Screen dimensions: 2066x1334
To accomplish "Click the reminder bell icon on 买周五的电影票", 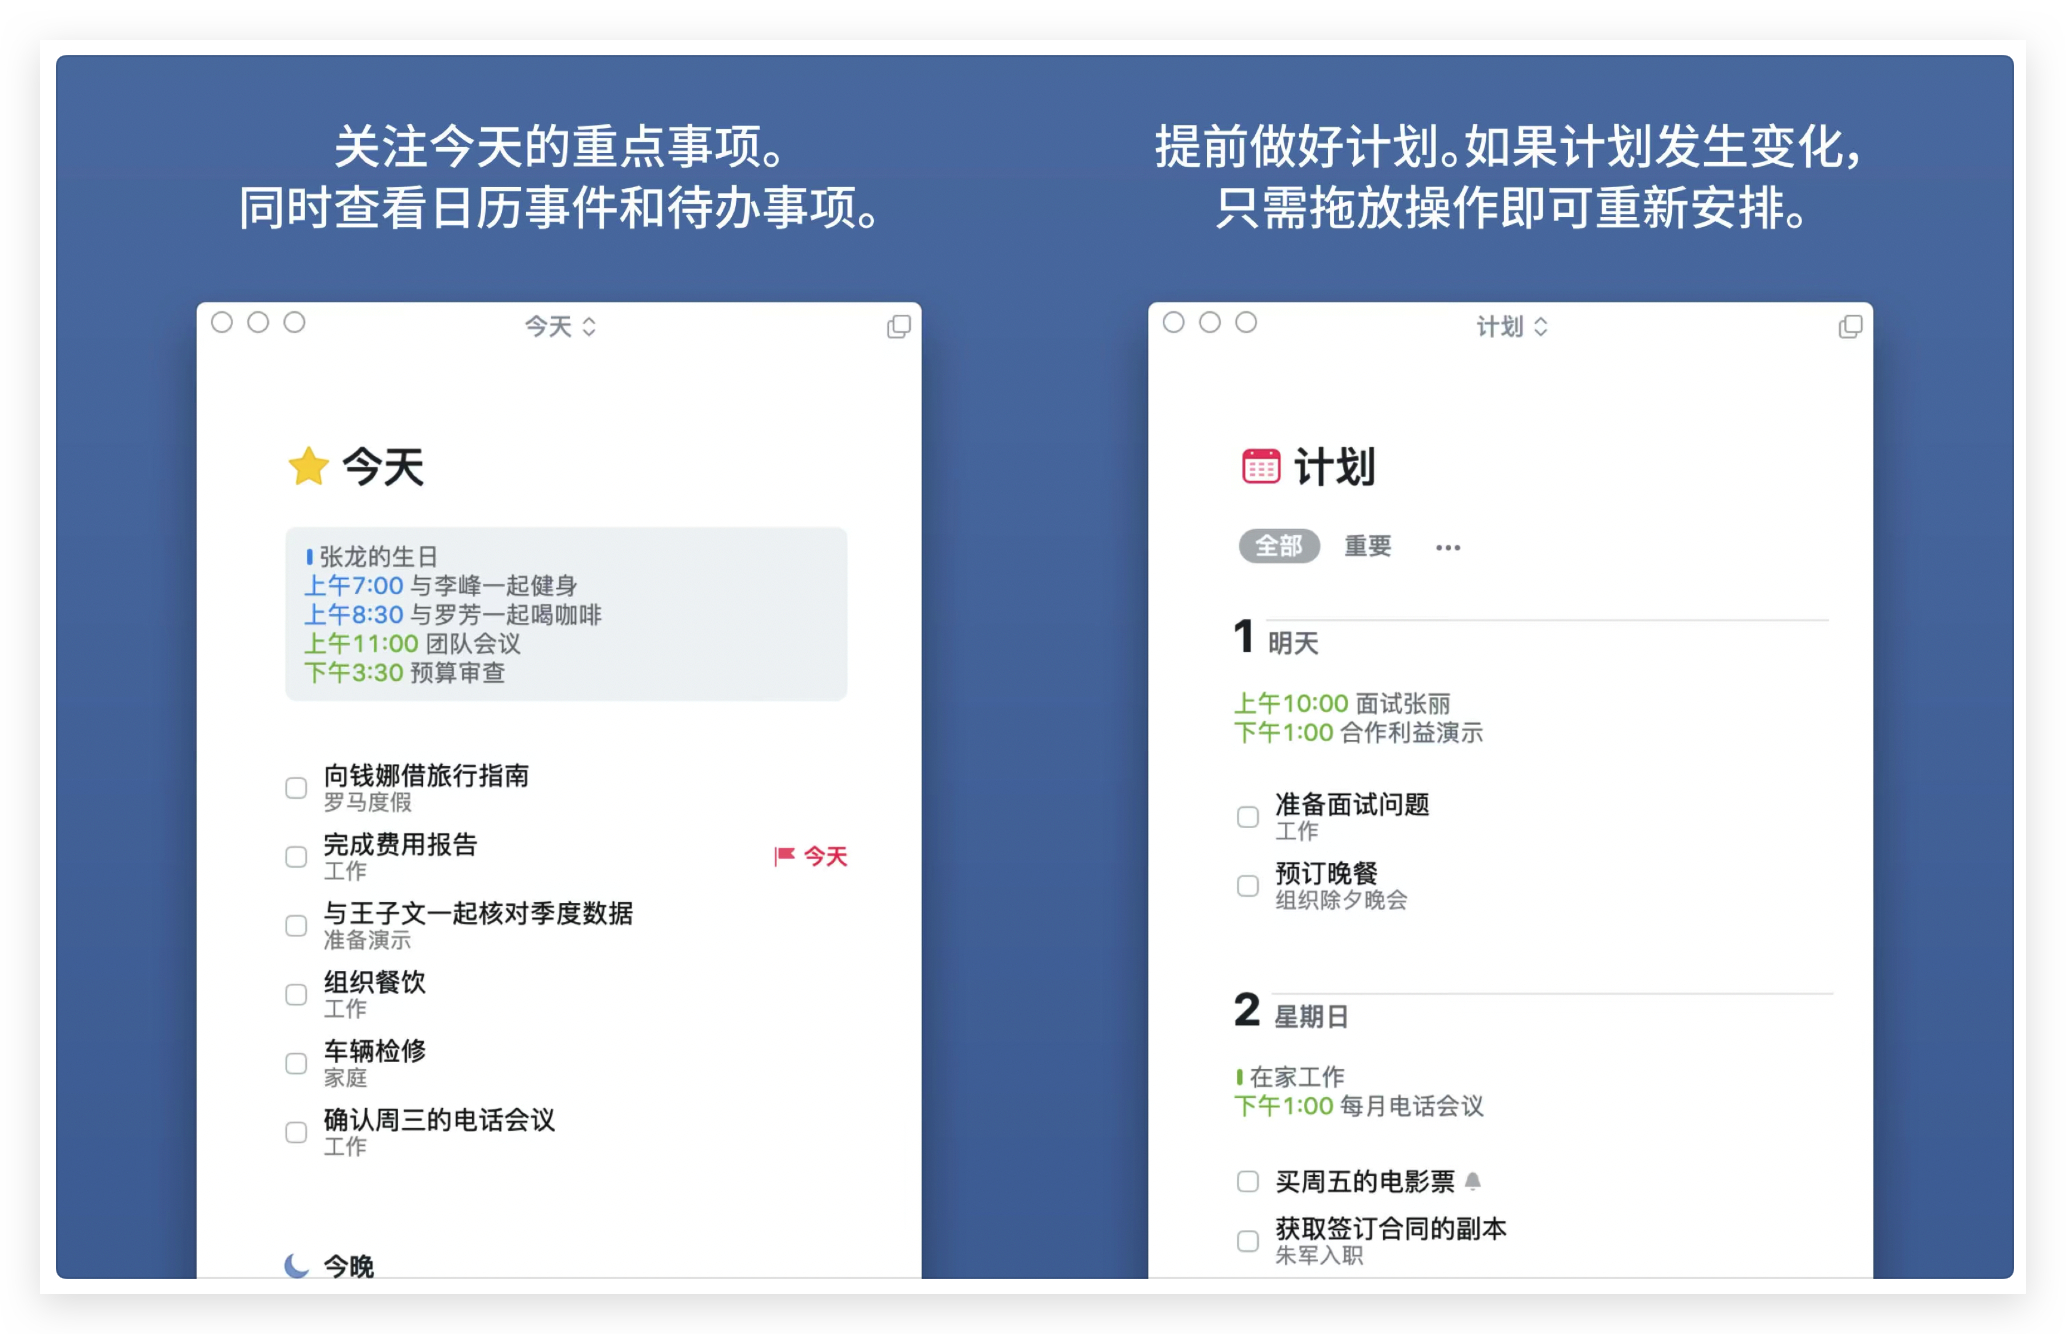I will 1471,1179.
